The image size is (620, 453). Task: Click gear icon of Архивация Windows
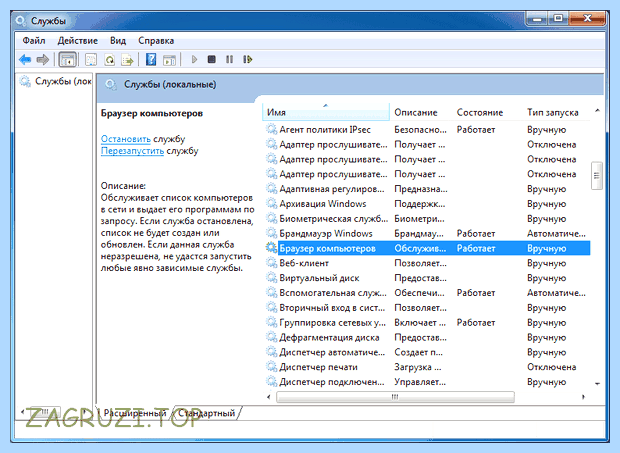271,204
